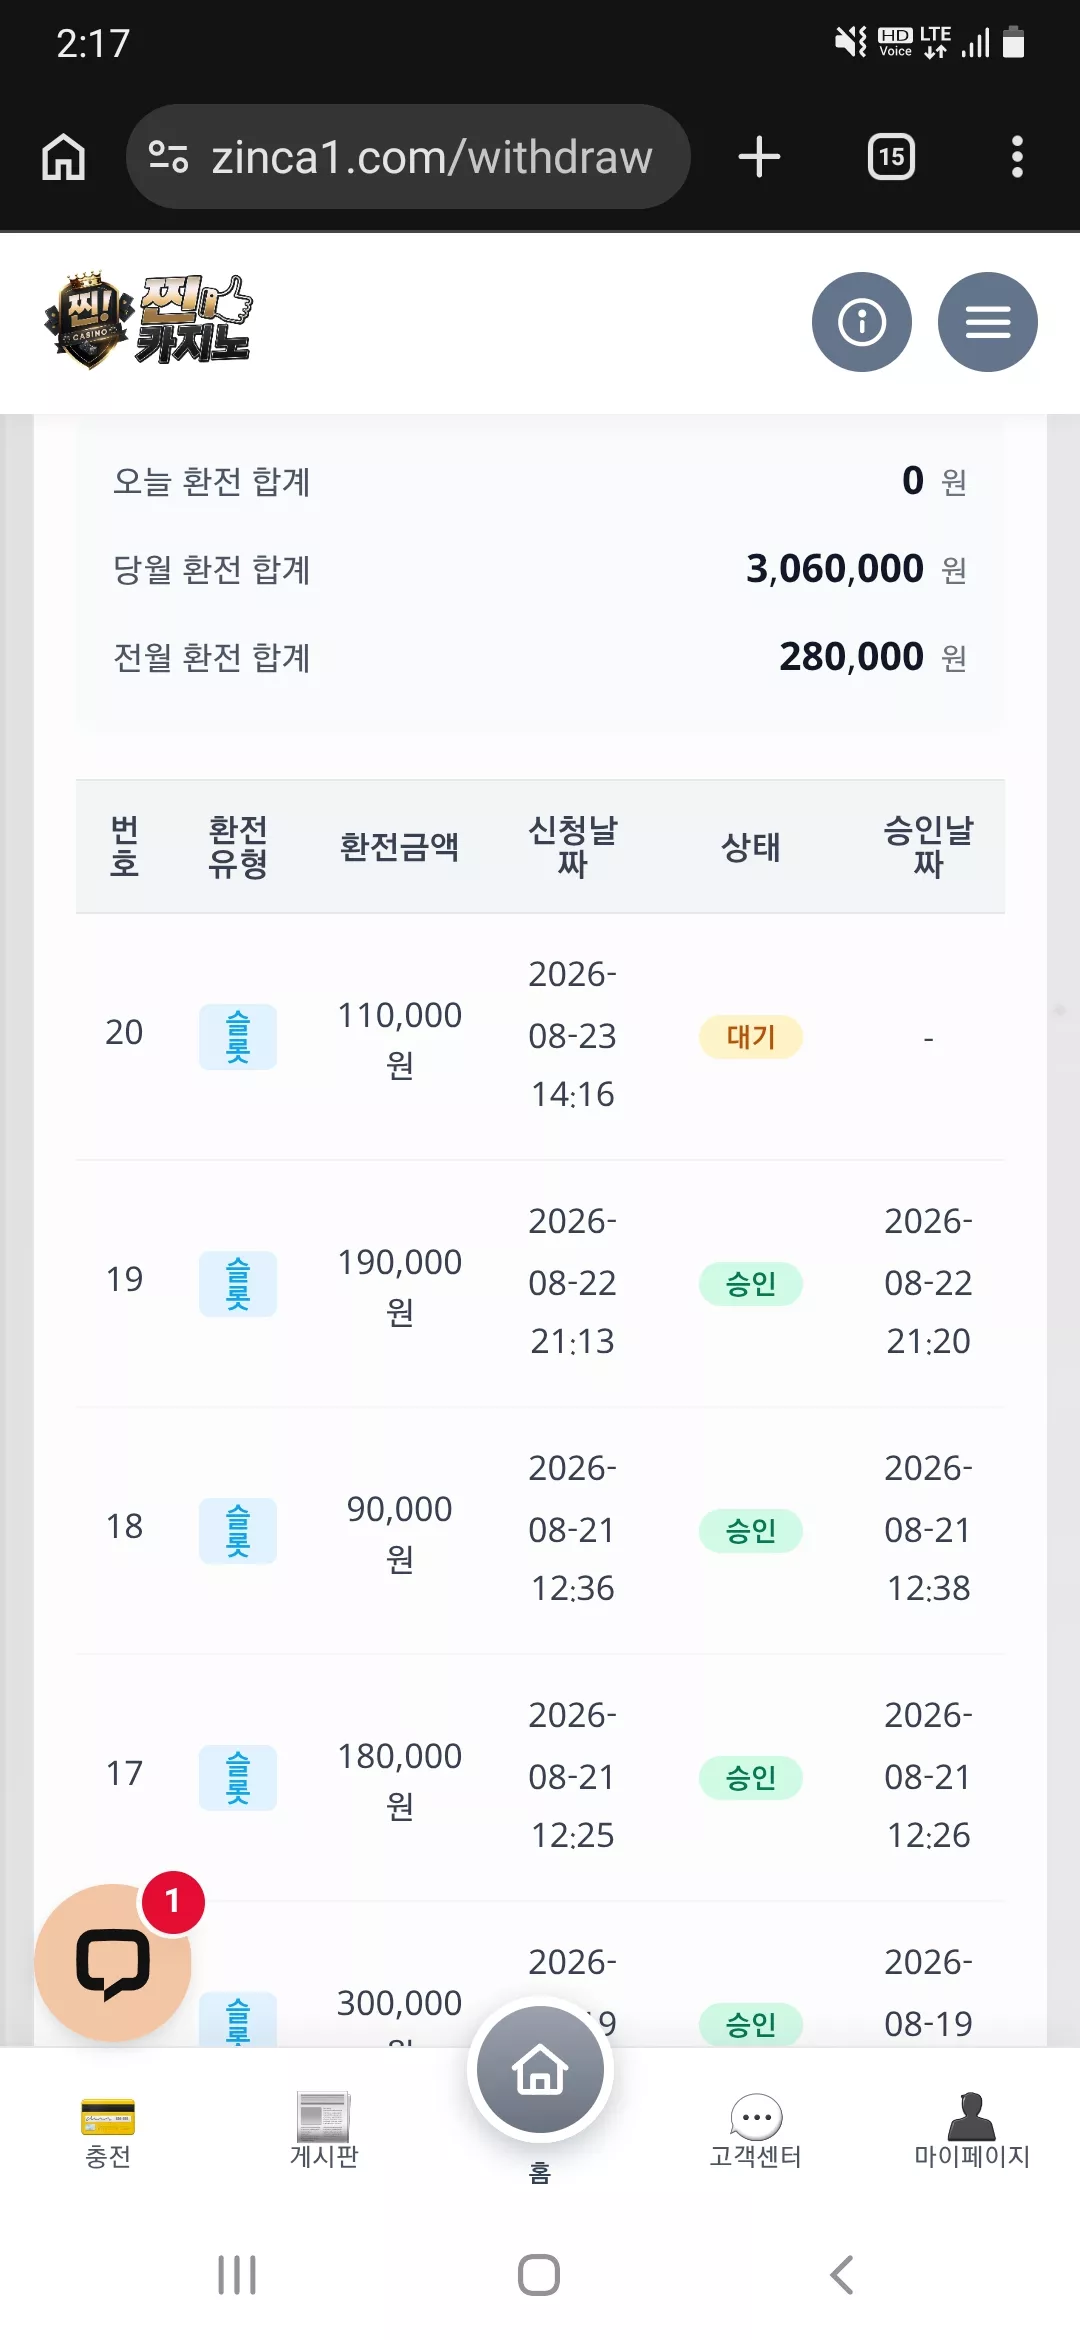Viewport: 1080px width, 2340px height.
Task: Tap the floating home button
Action: pyautogui.click(x=540, y=2069)
